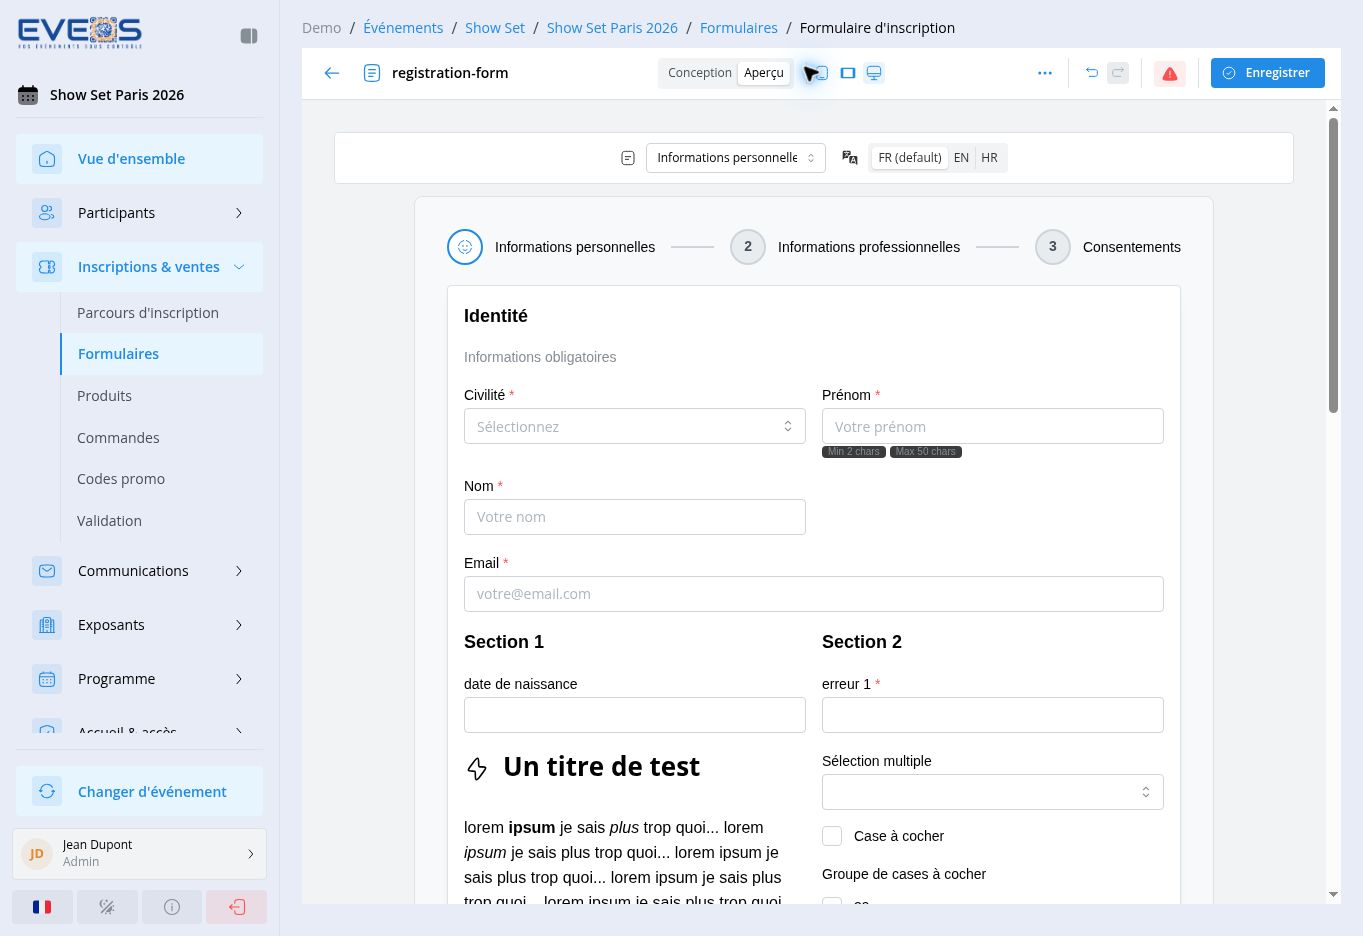The image size is (1363, 936).
Task: Open Commandes menu item
Action: click(x=162, y=438)
